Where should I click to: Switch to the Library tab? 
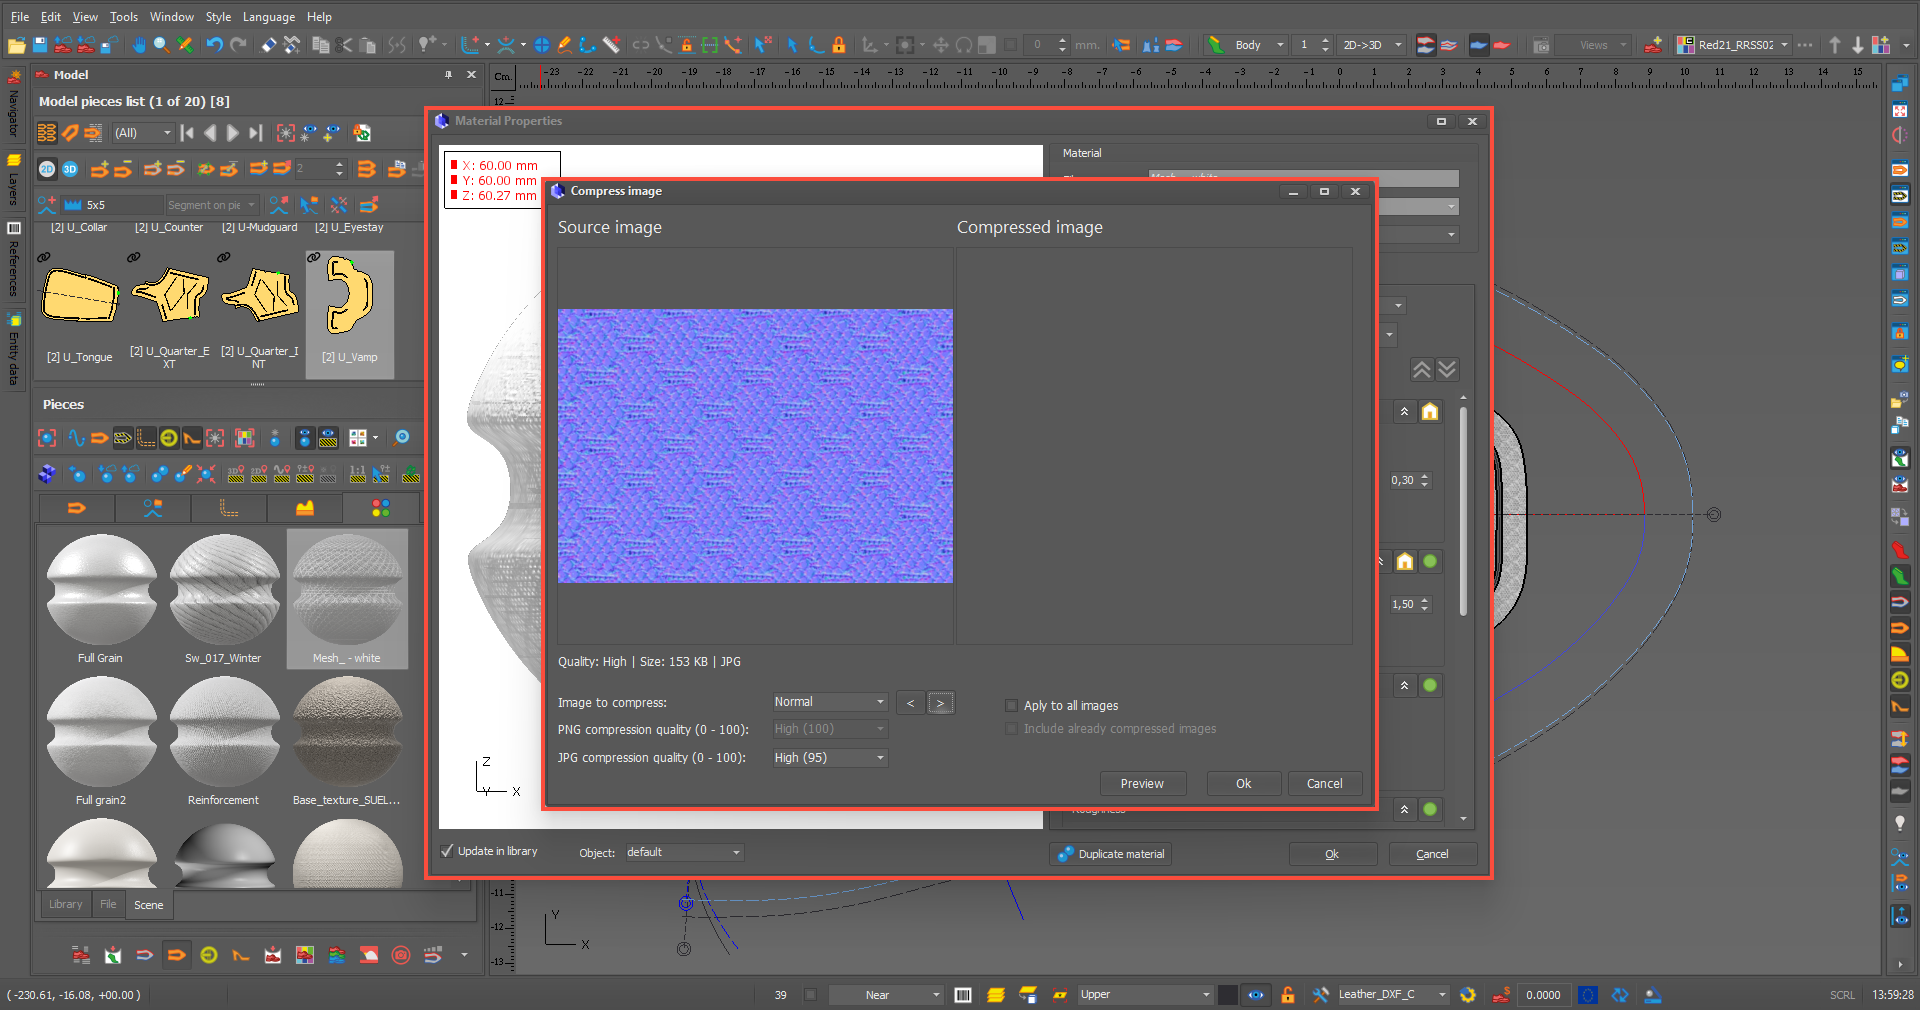(66, 905)
